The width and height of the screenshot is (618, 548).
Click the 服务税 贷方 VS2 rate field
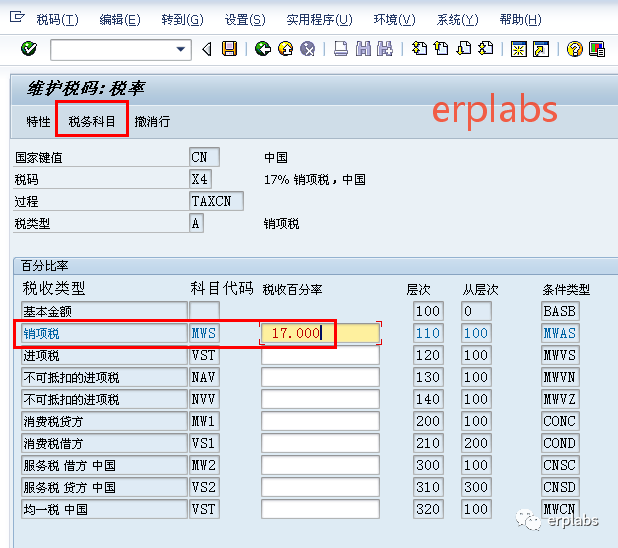(x=320, y=487)
